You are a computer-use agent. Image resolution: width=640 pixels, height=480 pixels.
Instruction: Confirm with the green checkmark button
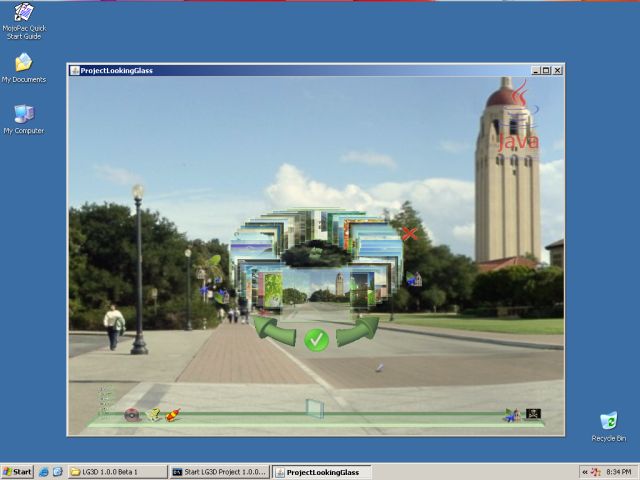pos(316,340)
